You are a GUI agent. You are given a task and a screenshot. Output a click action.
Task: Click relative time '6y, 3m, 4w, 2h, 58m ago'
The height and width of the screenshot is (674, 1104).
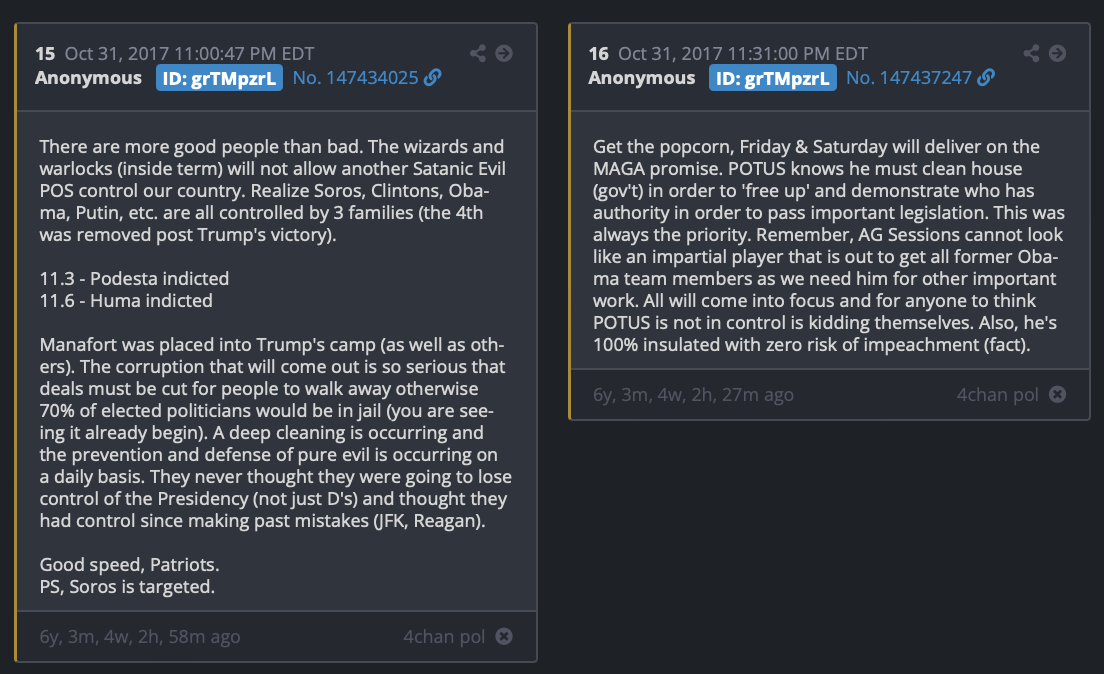point(140,636)
